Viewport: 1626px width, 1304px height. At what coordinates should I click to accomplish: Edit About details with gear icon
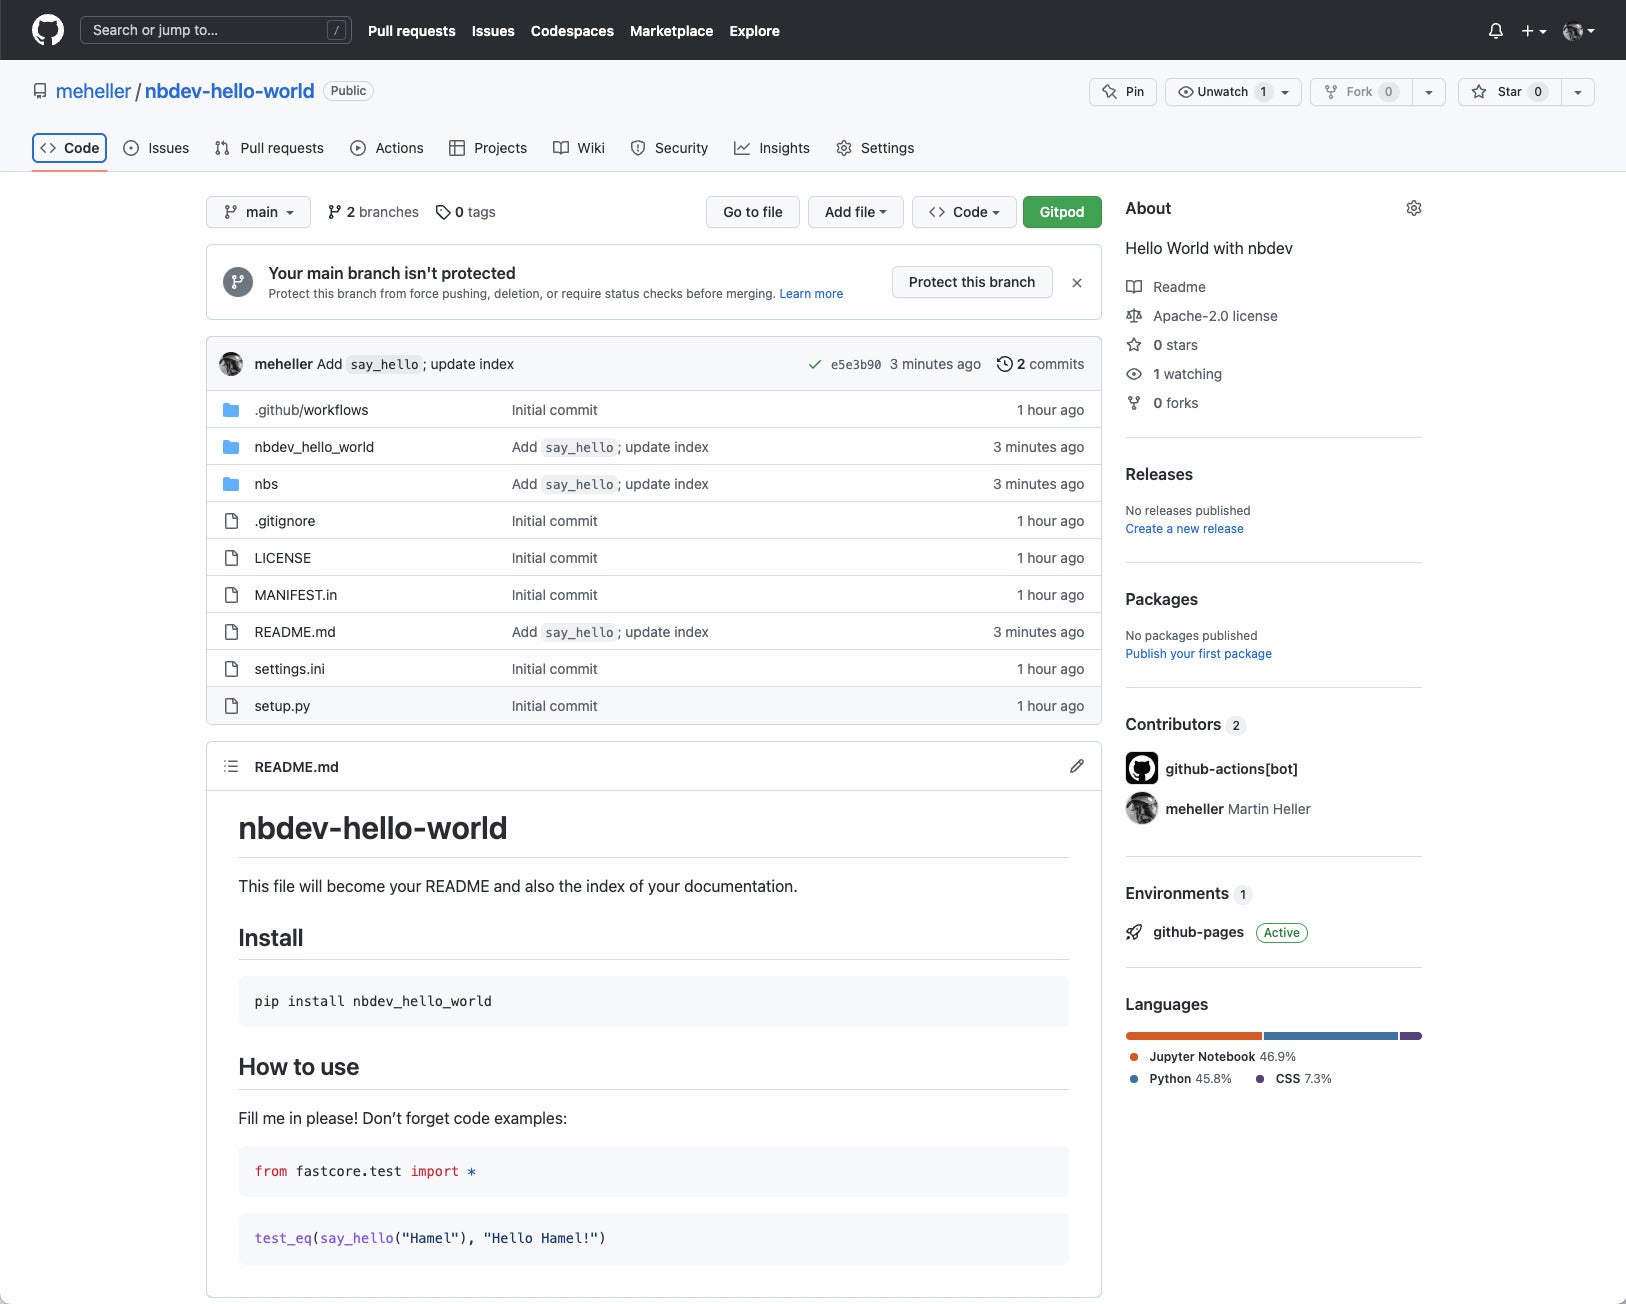click(x=1414, y=208)
